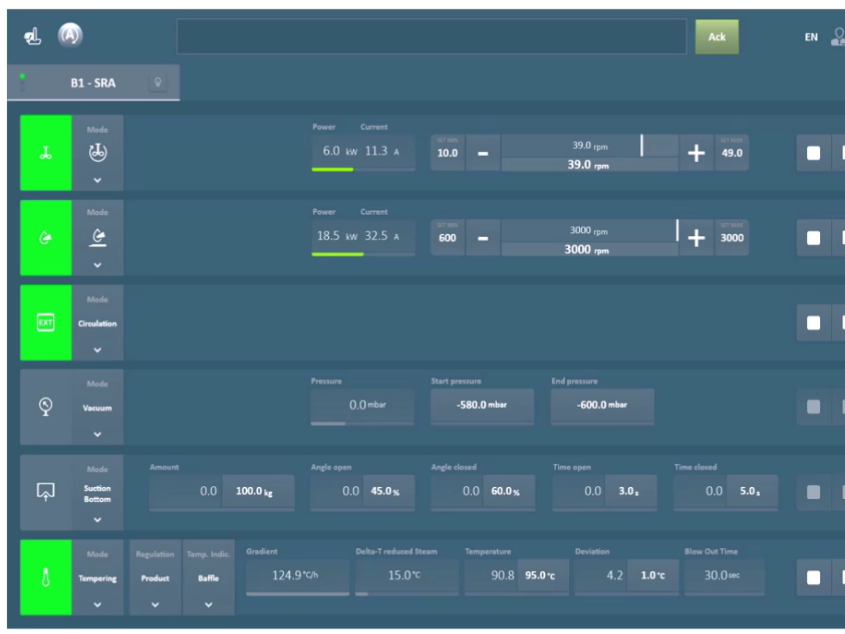Click the green homogenizer icon tile
The image size is (845, 634).
tap(46, 238)
